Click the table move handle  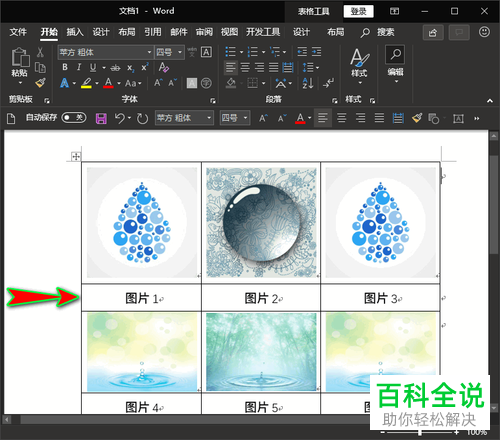76,156
